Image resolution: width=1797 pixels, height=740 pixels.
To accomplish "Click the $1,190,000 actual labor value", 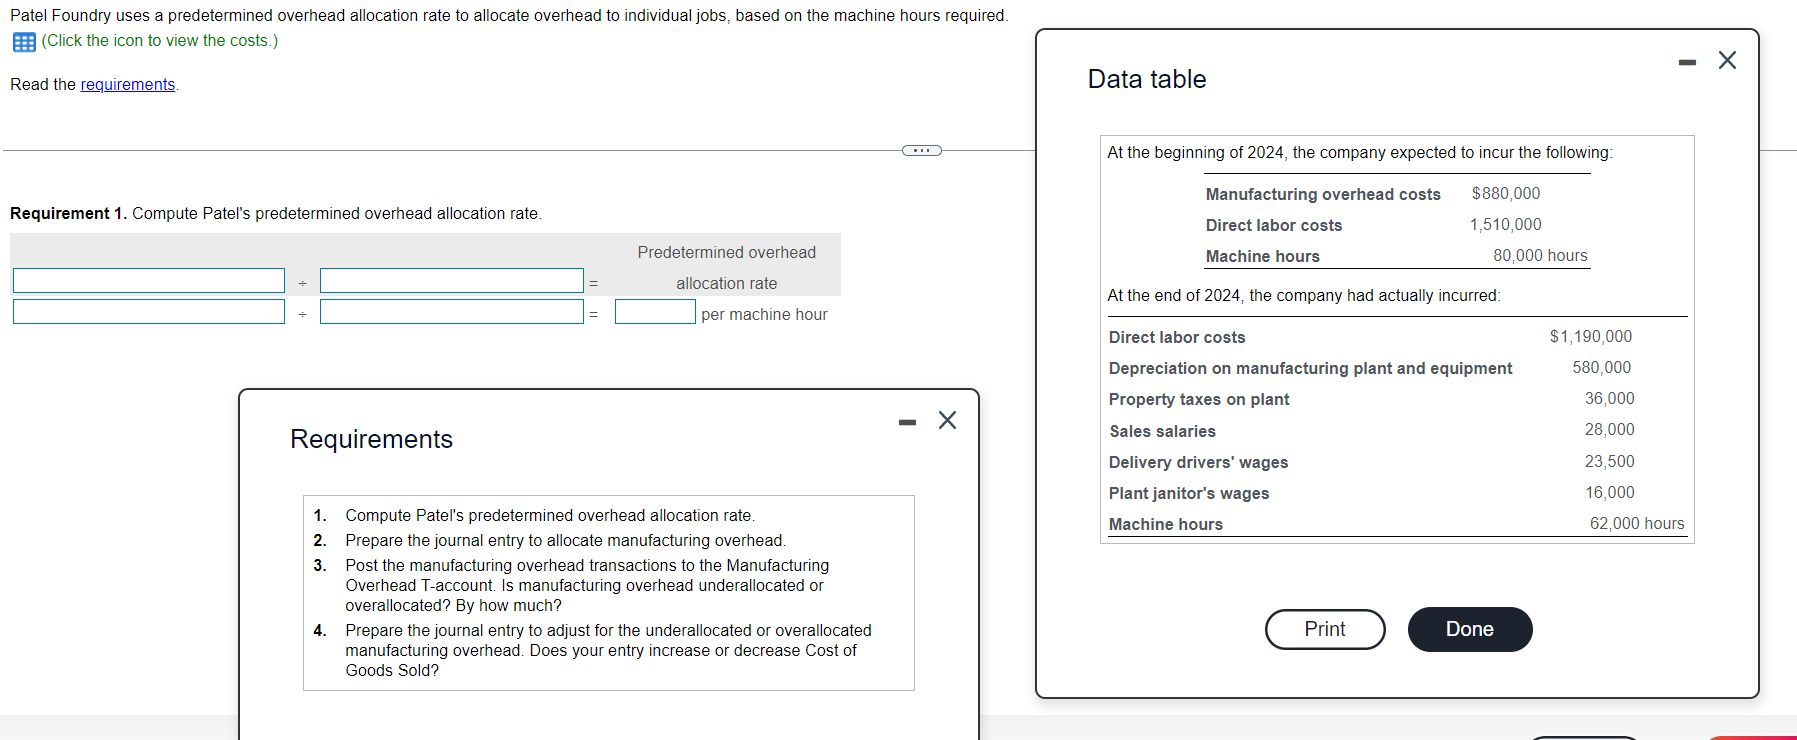I will coord(1591,337).
